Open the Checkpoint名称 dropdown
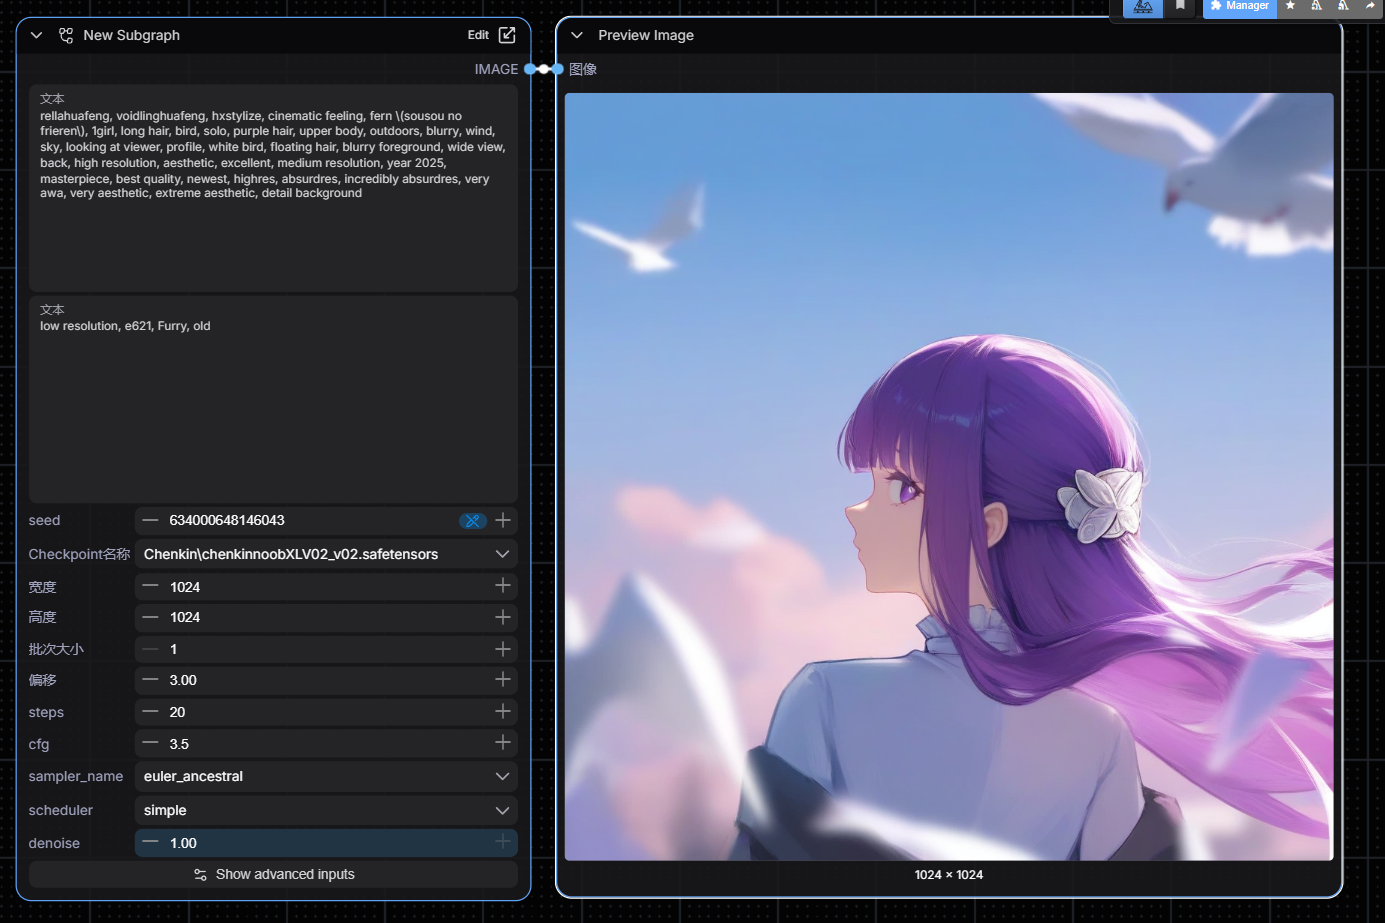Screen dimensions: 1385x923 coord(326,554)
